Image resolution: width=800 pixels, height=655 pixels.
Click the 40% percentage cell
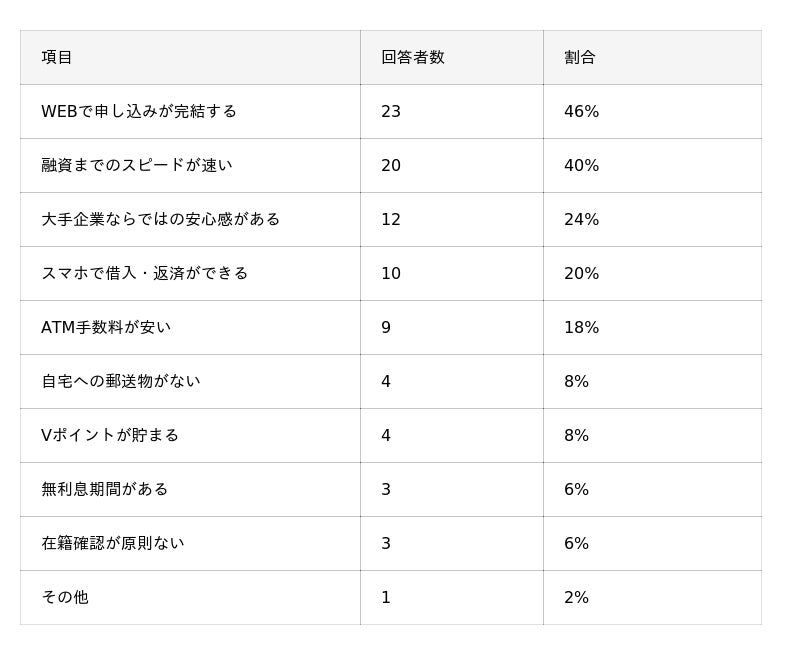pyautogui.click(x=581, y=165)
